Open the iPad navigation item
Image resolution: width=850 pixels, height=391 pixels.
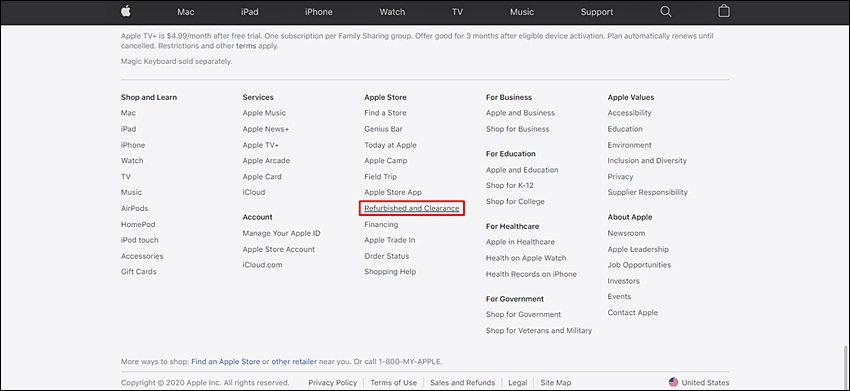pos(250,12)
